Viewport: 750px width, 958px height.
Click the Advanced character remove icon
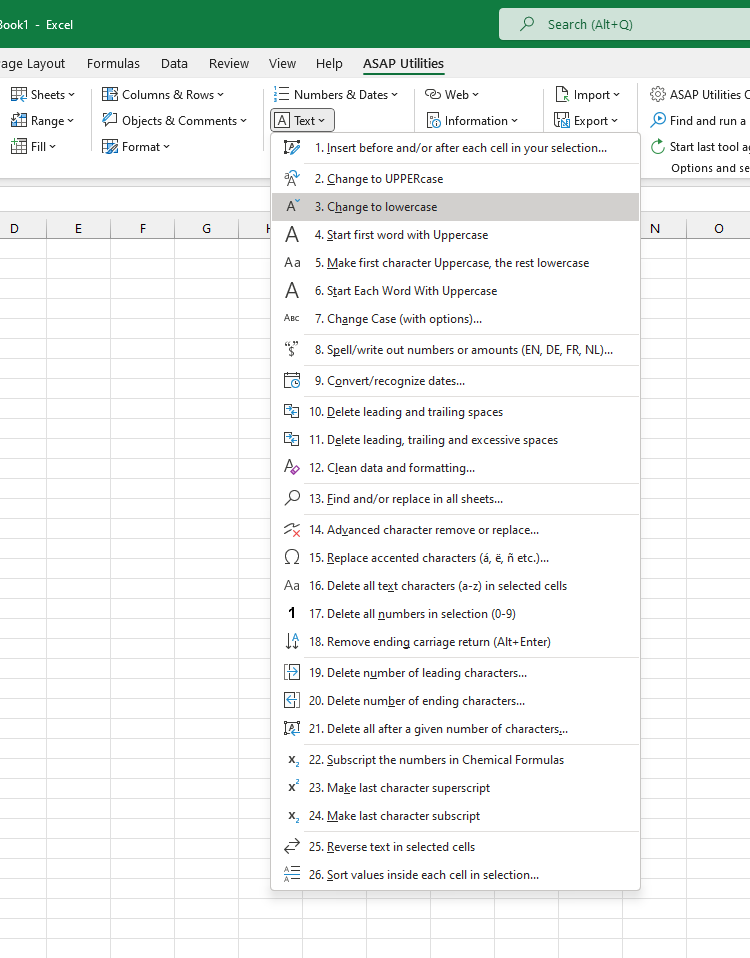click(292, 530)
